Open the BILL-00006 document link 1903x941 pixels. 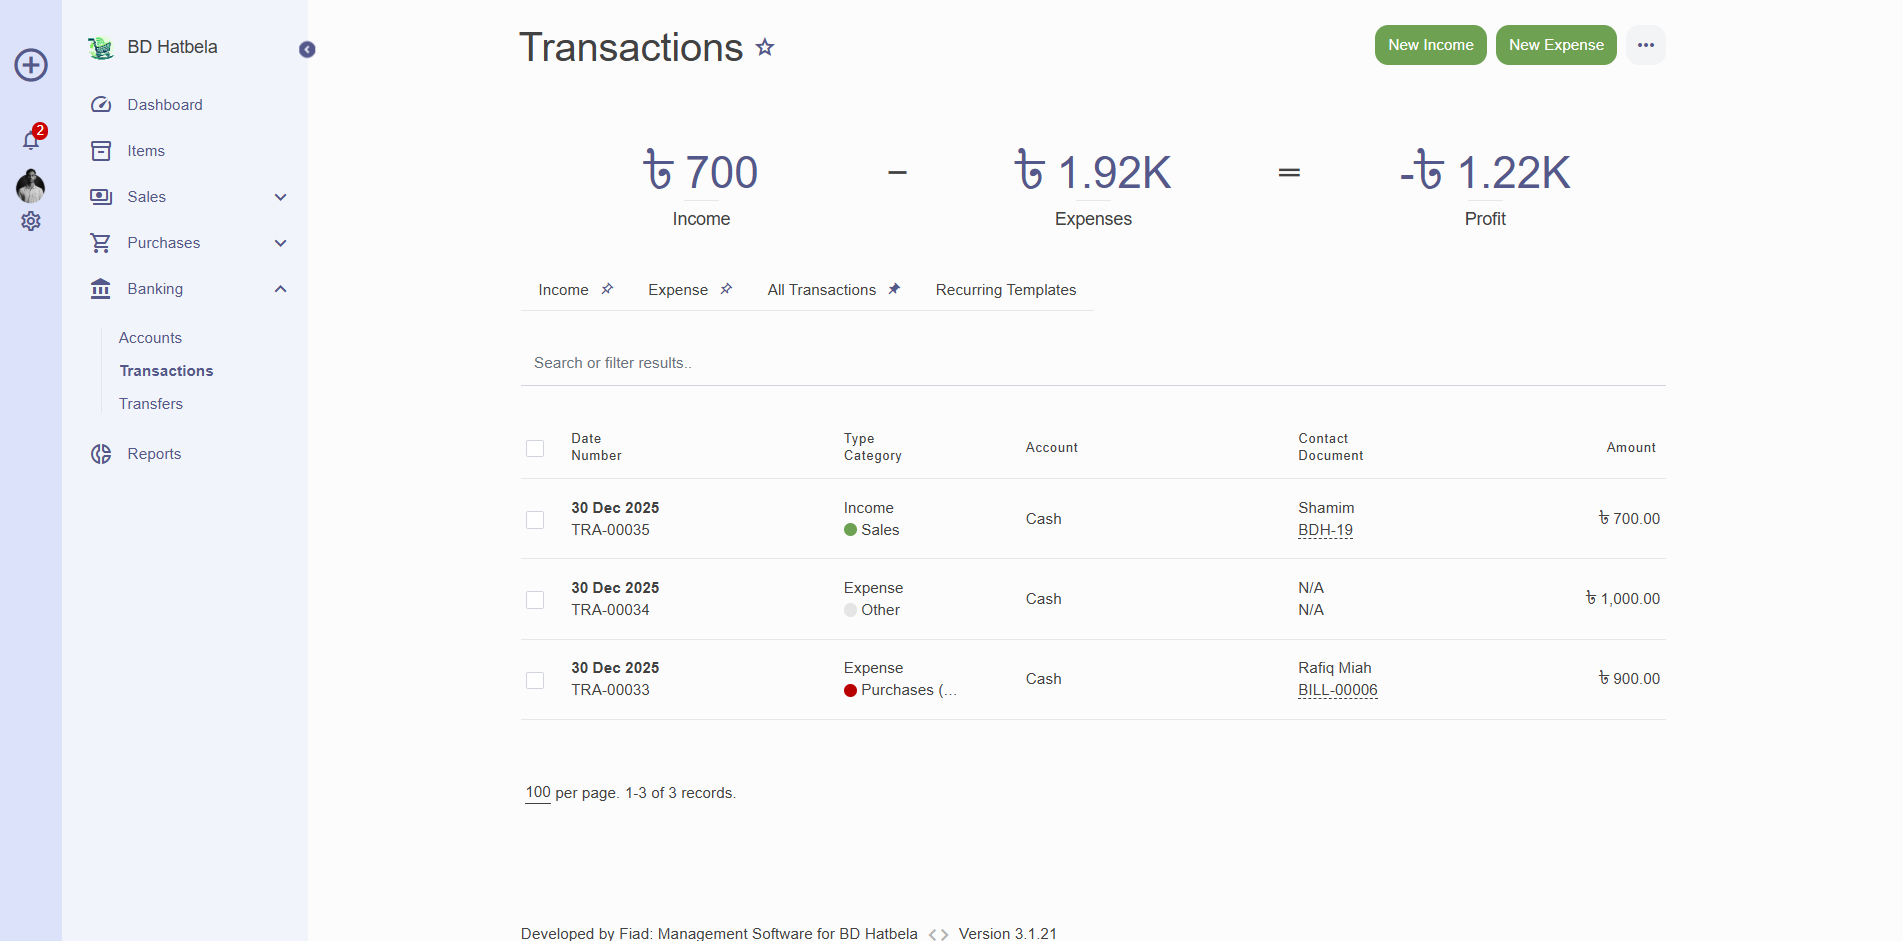[x=1337, y=690]
